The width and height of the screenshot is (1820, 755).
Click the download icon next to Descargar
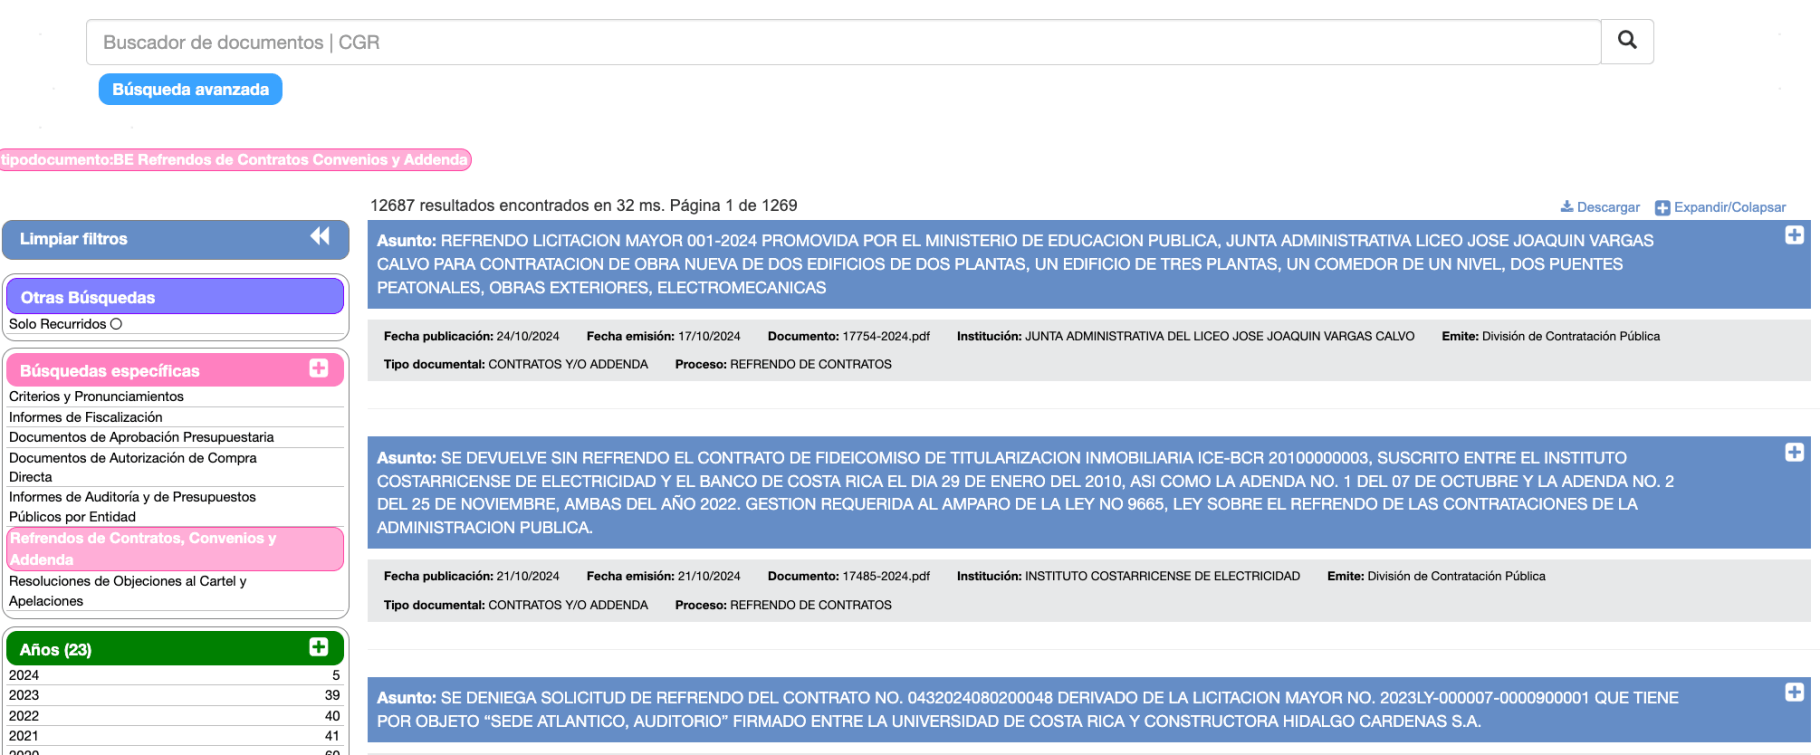(x=1567, y=206)
